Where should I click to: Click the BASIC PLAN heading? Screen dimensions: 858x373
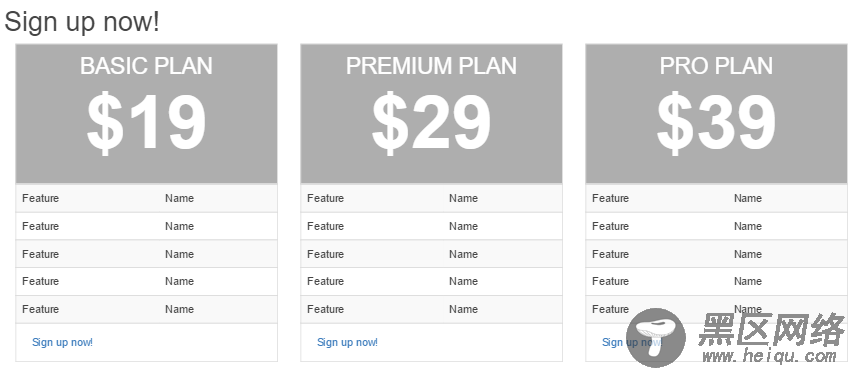[x=146, y=66]
